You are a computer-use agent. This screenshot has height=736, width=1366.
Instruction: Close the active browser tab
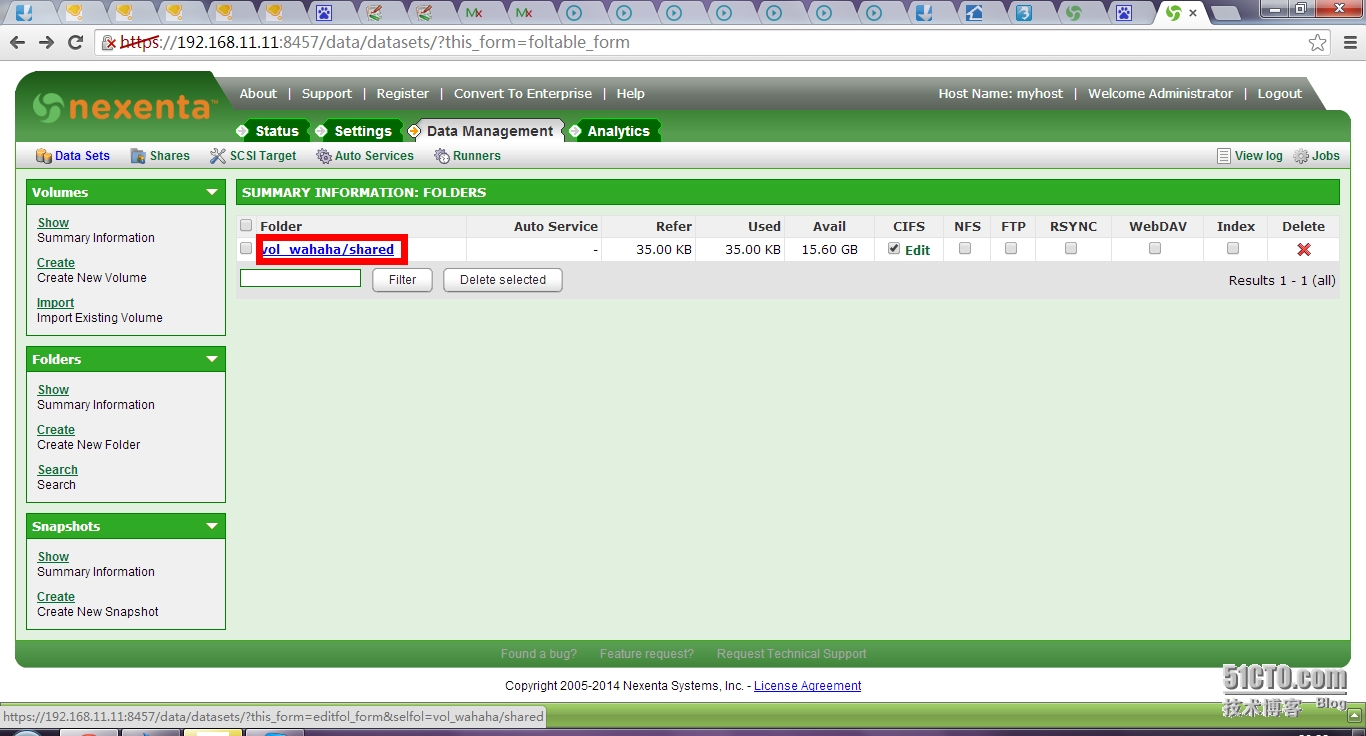(x=1193, y=13)
